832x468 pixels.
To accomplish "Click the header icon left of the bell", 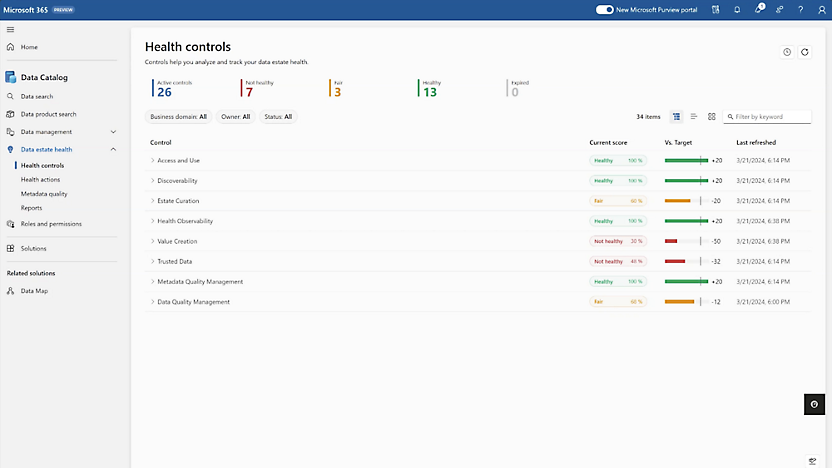I will 716,10.
